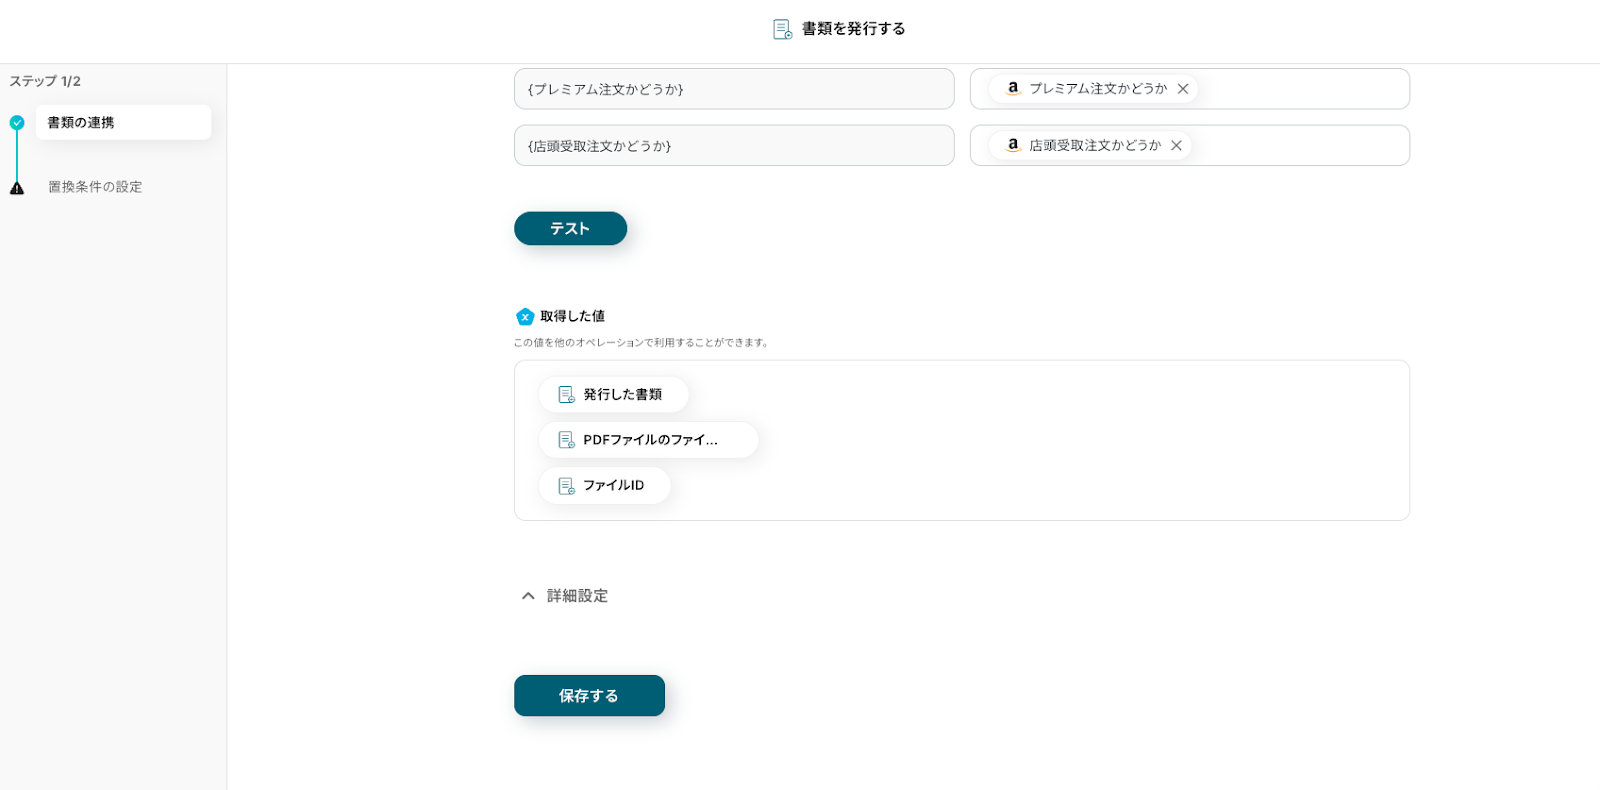Select the {プレミアム注文かどうか} placeholder field
1600x790 pixels.
click(733, 89)
